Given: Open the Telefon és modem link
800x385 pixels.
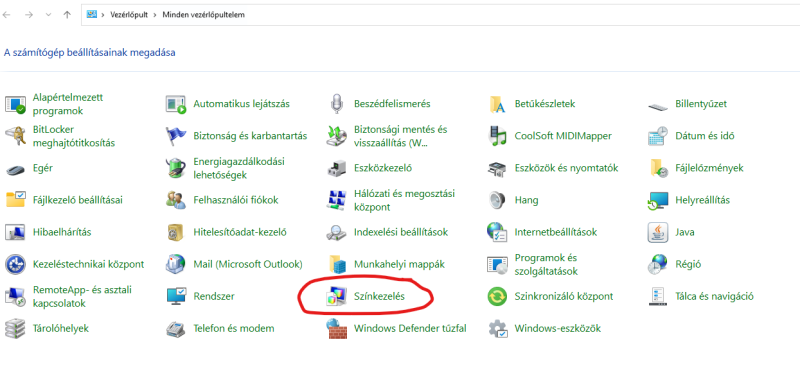Looking at the screenshot, I should point(234,328).
